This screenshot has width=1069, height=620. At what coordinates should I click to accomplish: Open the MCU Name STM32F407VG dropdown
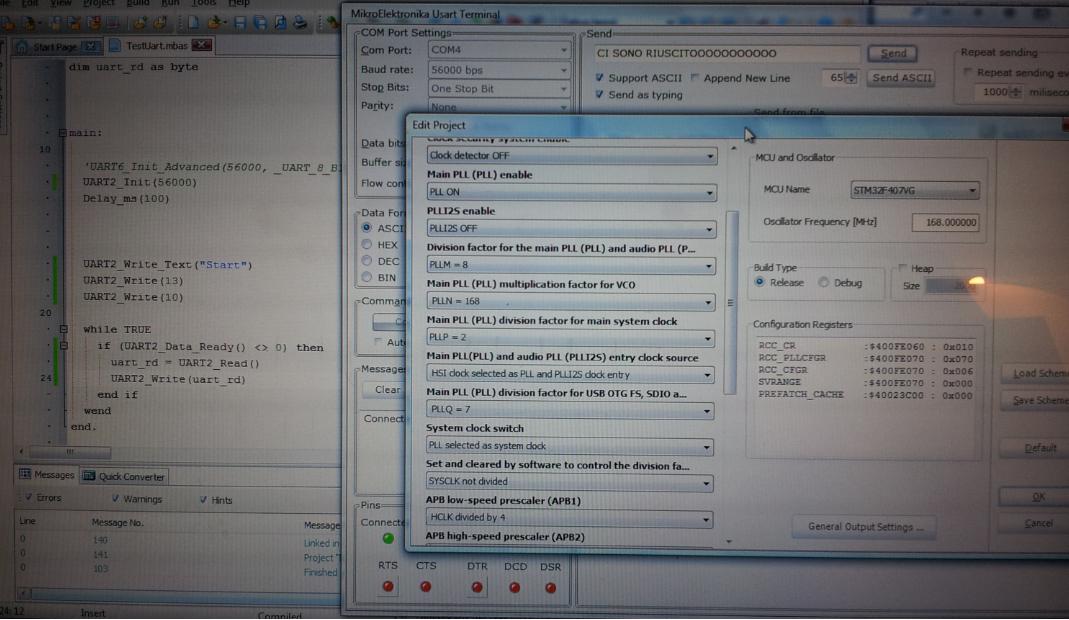pos(915,190)
